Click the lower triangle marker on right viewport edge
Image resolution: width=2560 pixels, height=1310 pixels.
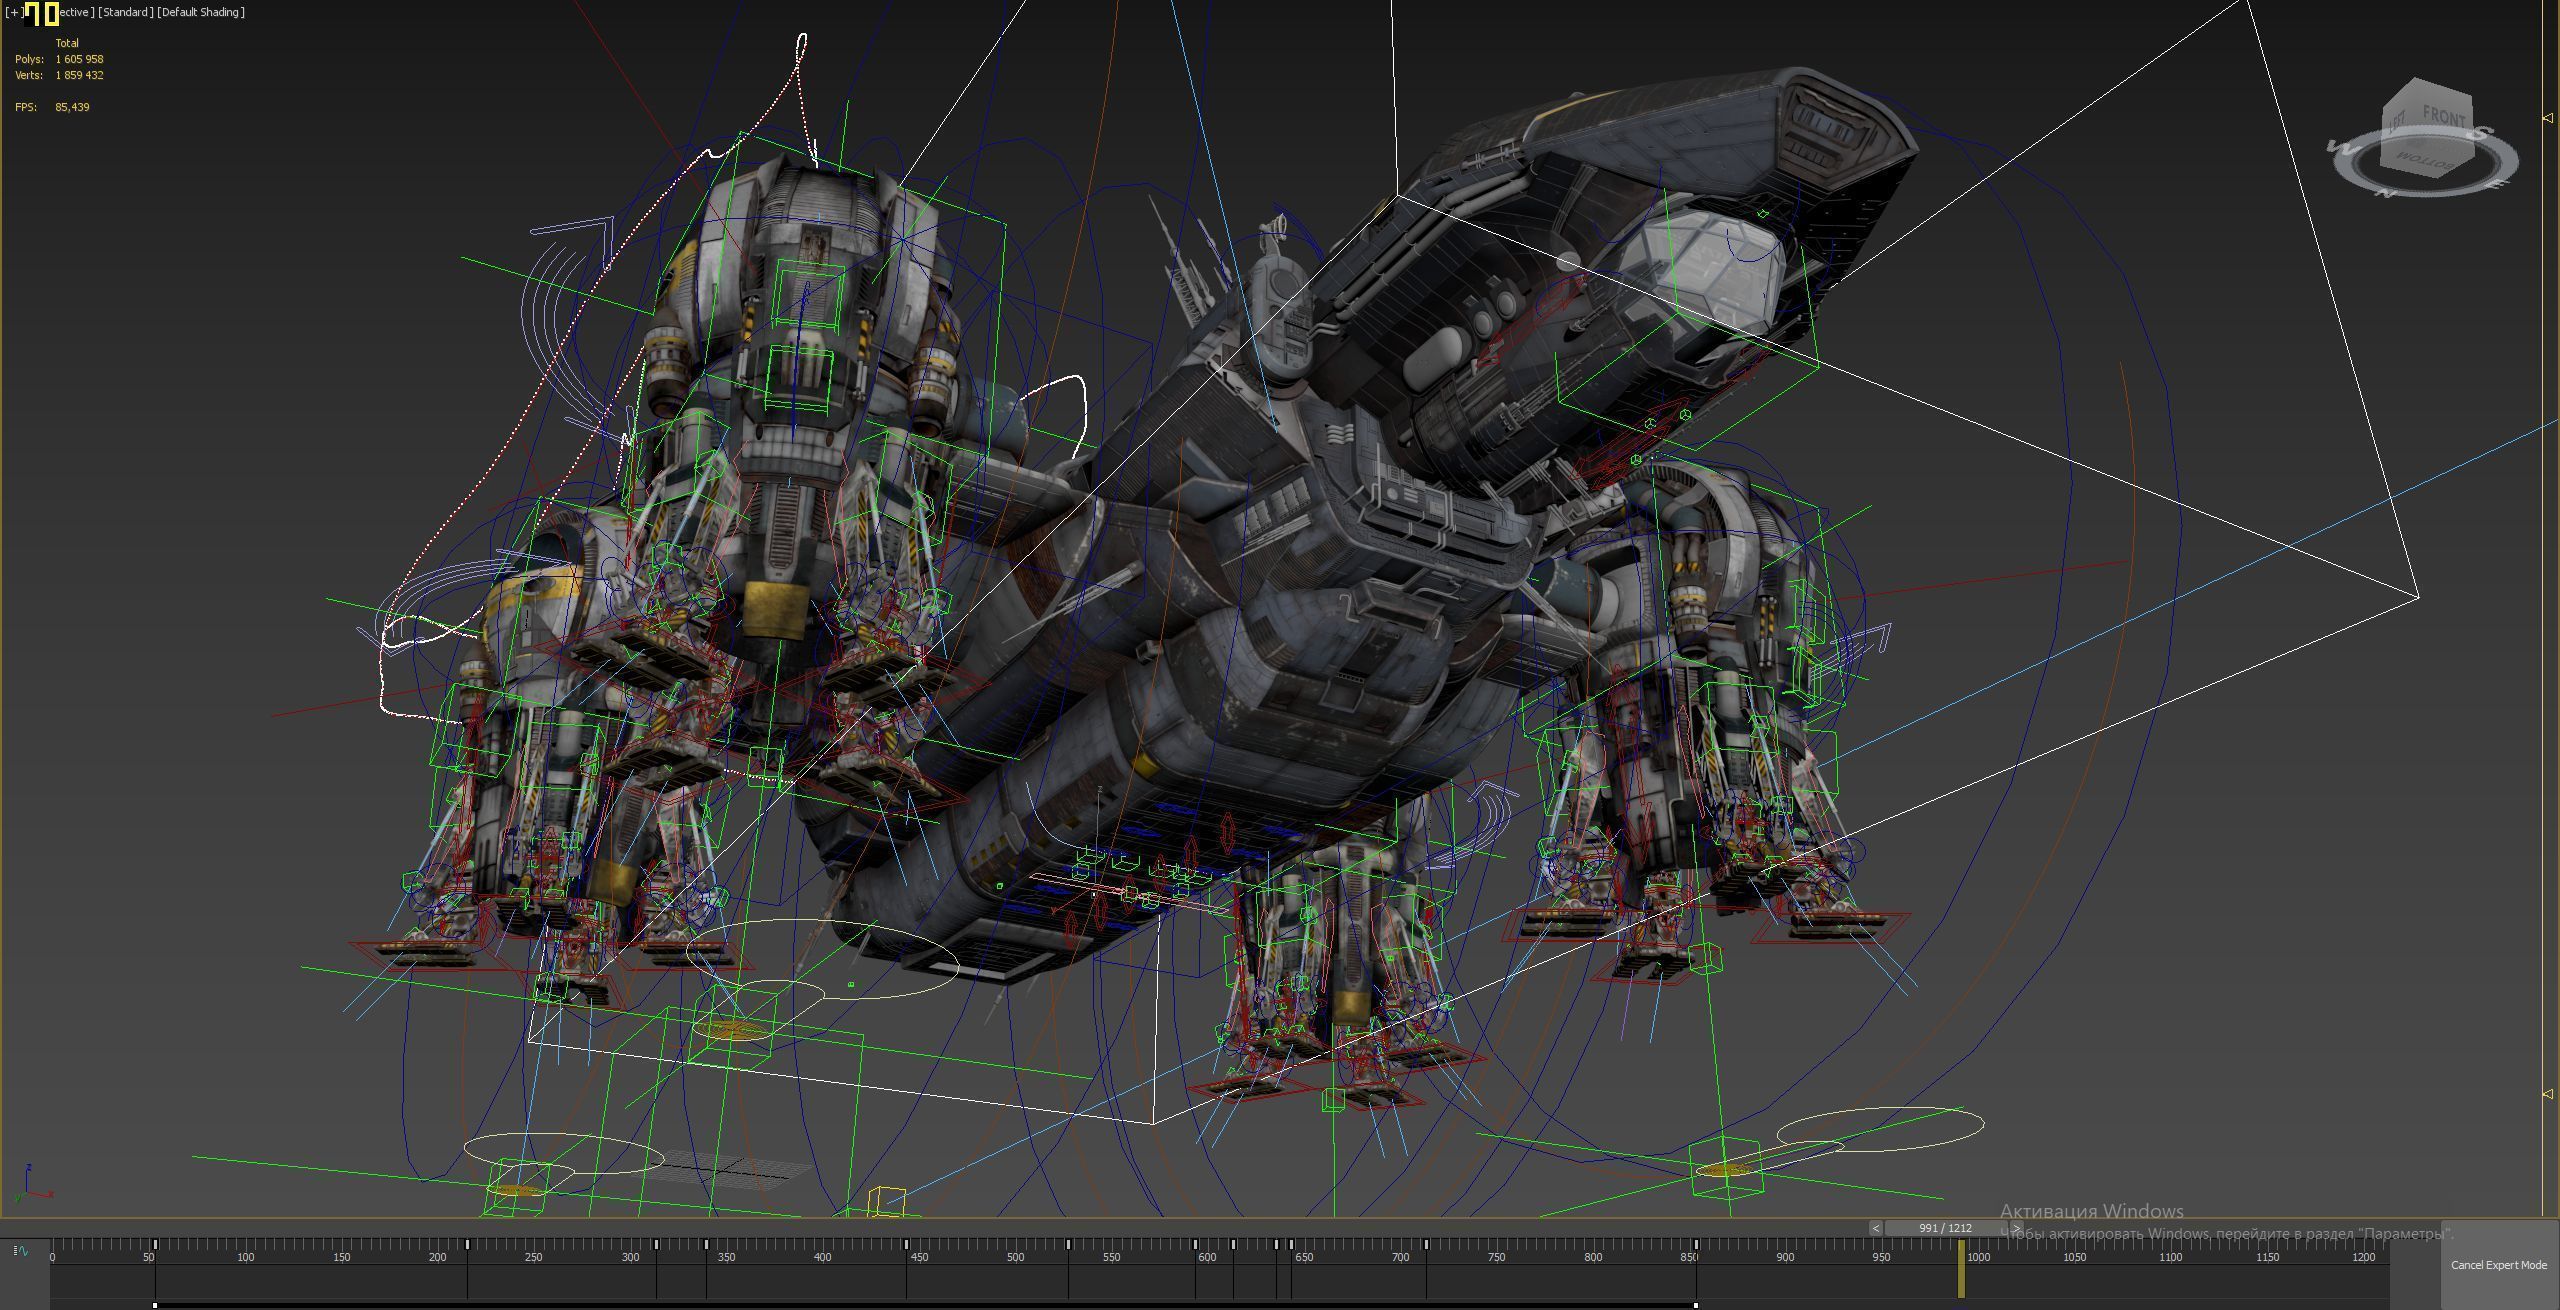pos(2547,1094)
